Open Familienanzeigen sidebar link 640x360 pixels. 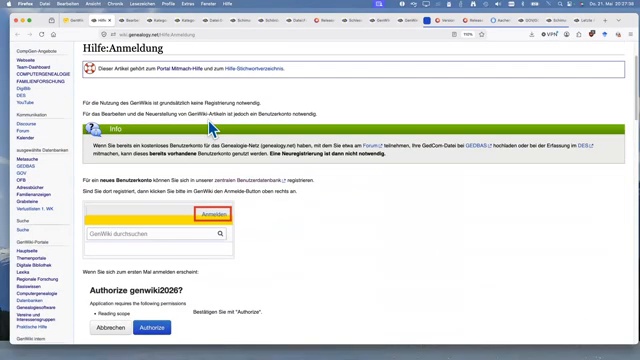[33, 194]
